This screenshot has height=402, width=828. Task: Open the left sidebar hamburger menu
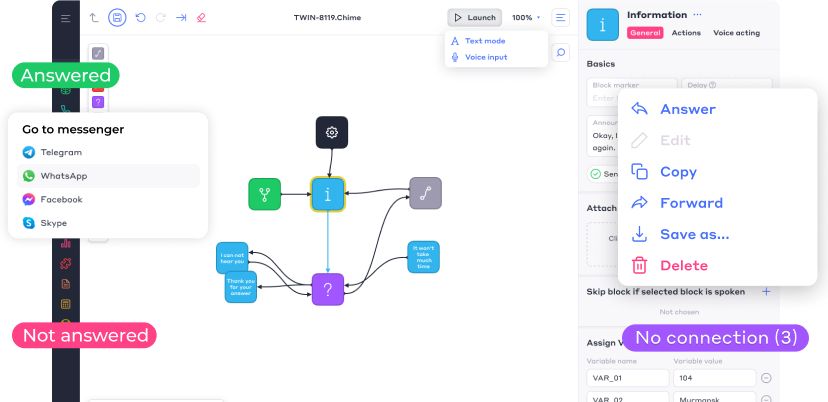point(66,18)
